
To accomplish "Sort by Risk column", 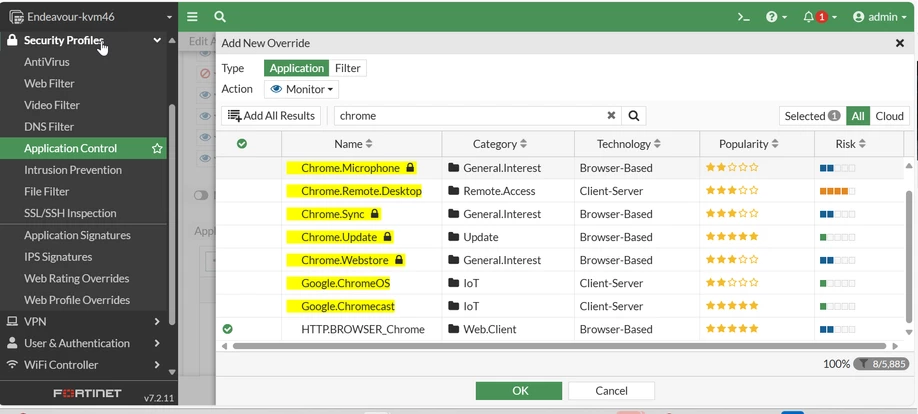I will [850, 144].
